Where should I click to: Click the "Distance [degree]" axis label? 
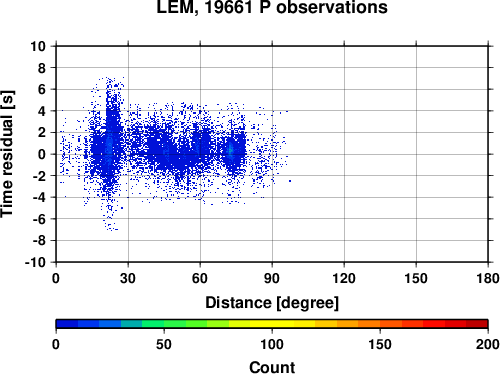(x=272, y=303)
